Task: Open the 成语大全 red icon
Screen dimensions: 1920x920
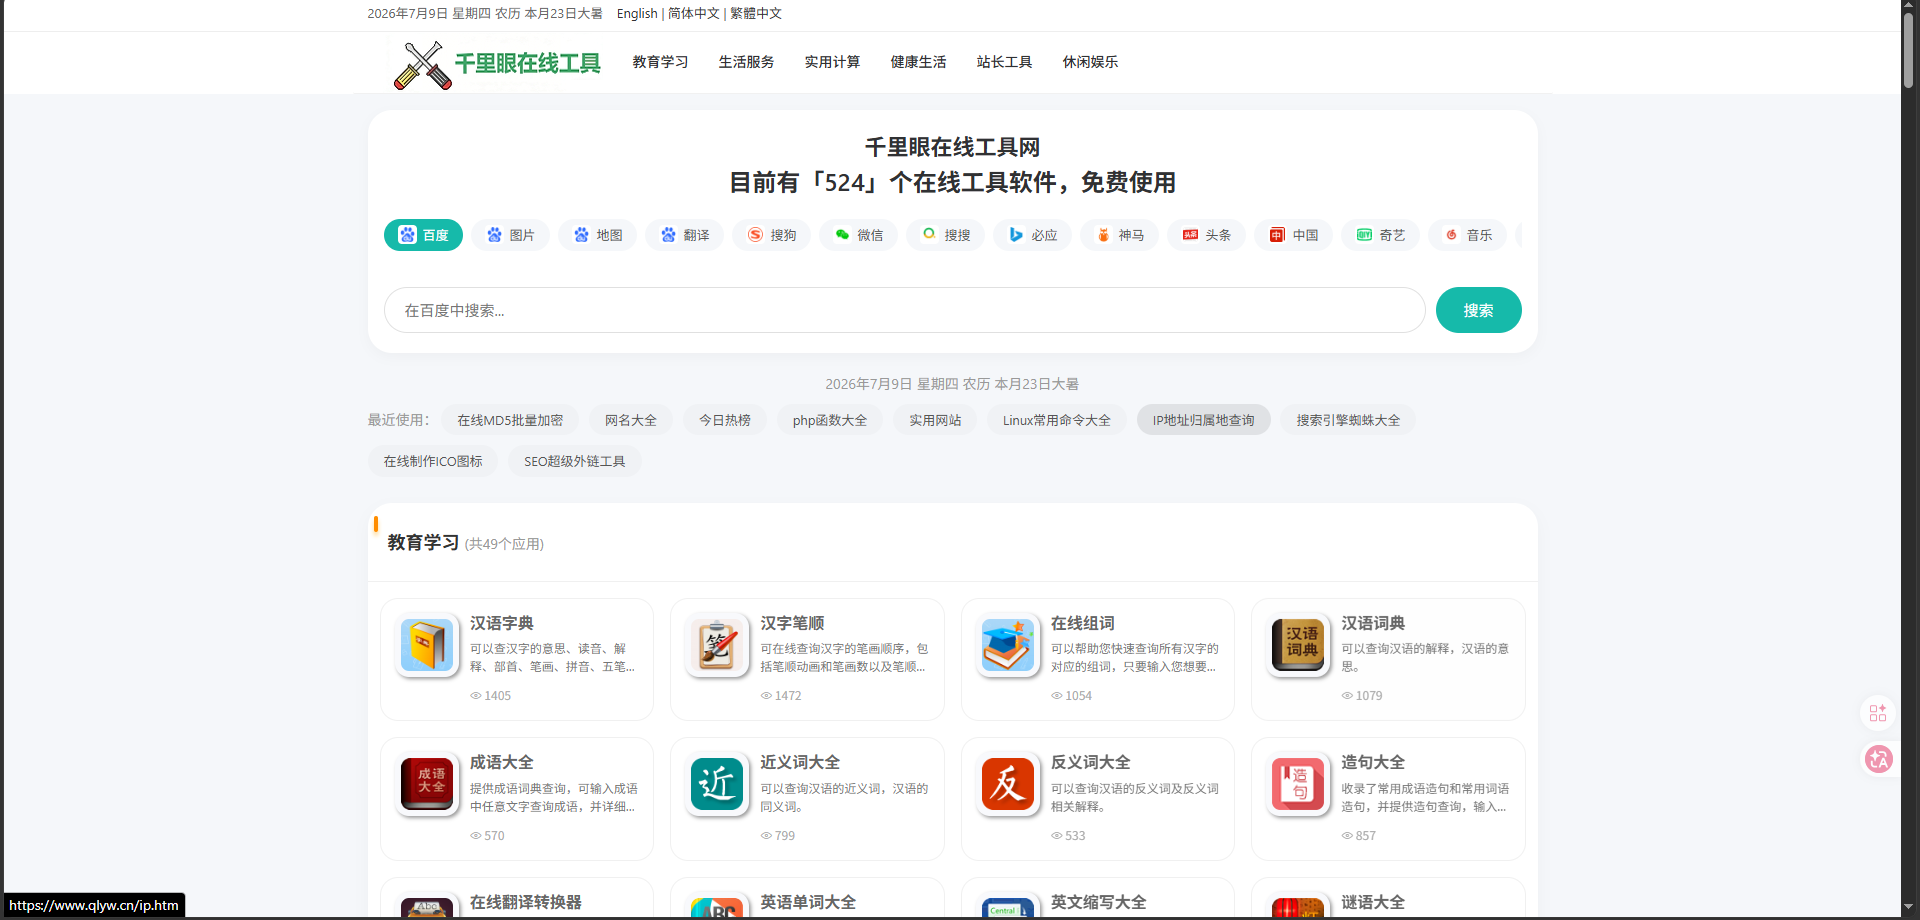Action: pos(427,784)
